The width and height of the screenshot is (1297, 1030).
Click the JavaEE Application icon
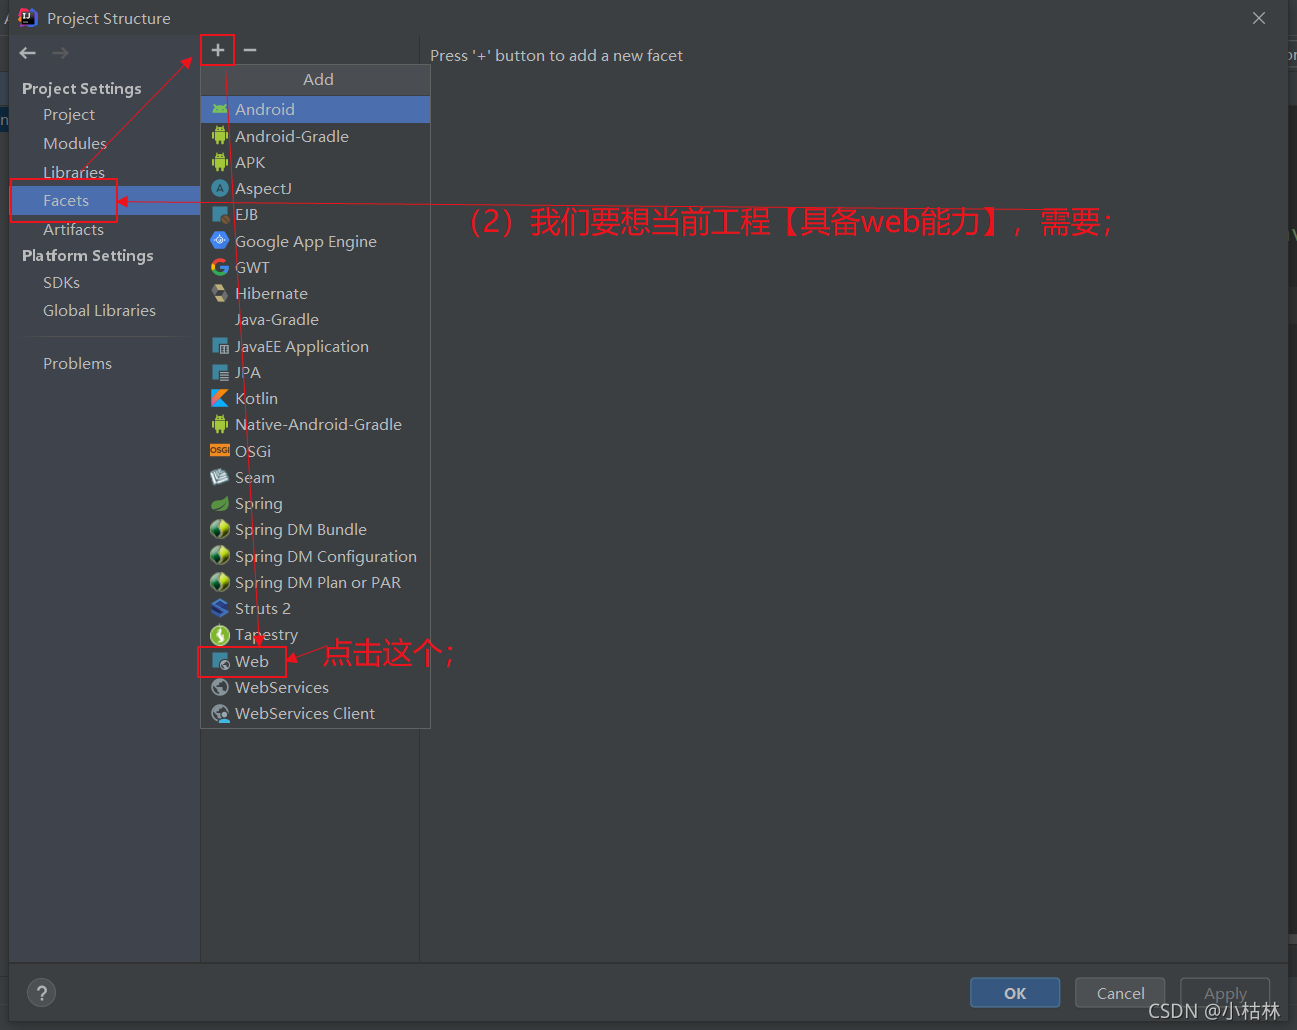pyautogui.click(x=220, y=346)
